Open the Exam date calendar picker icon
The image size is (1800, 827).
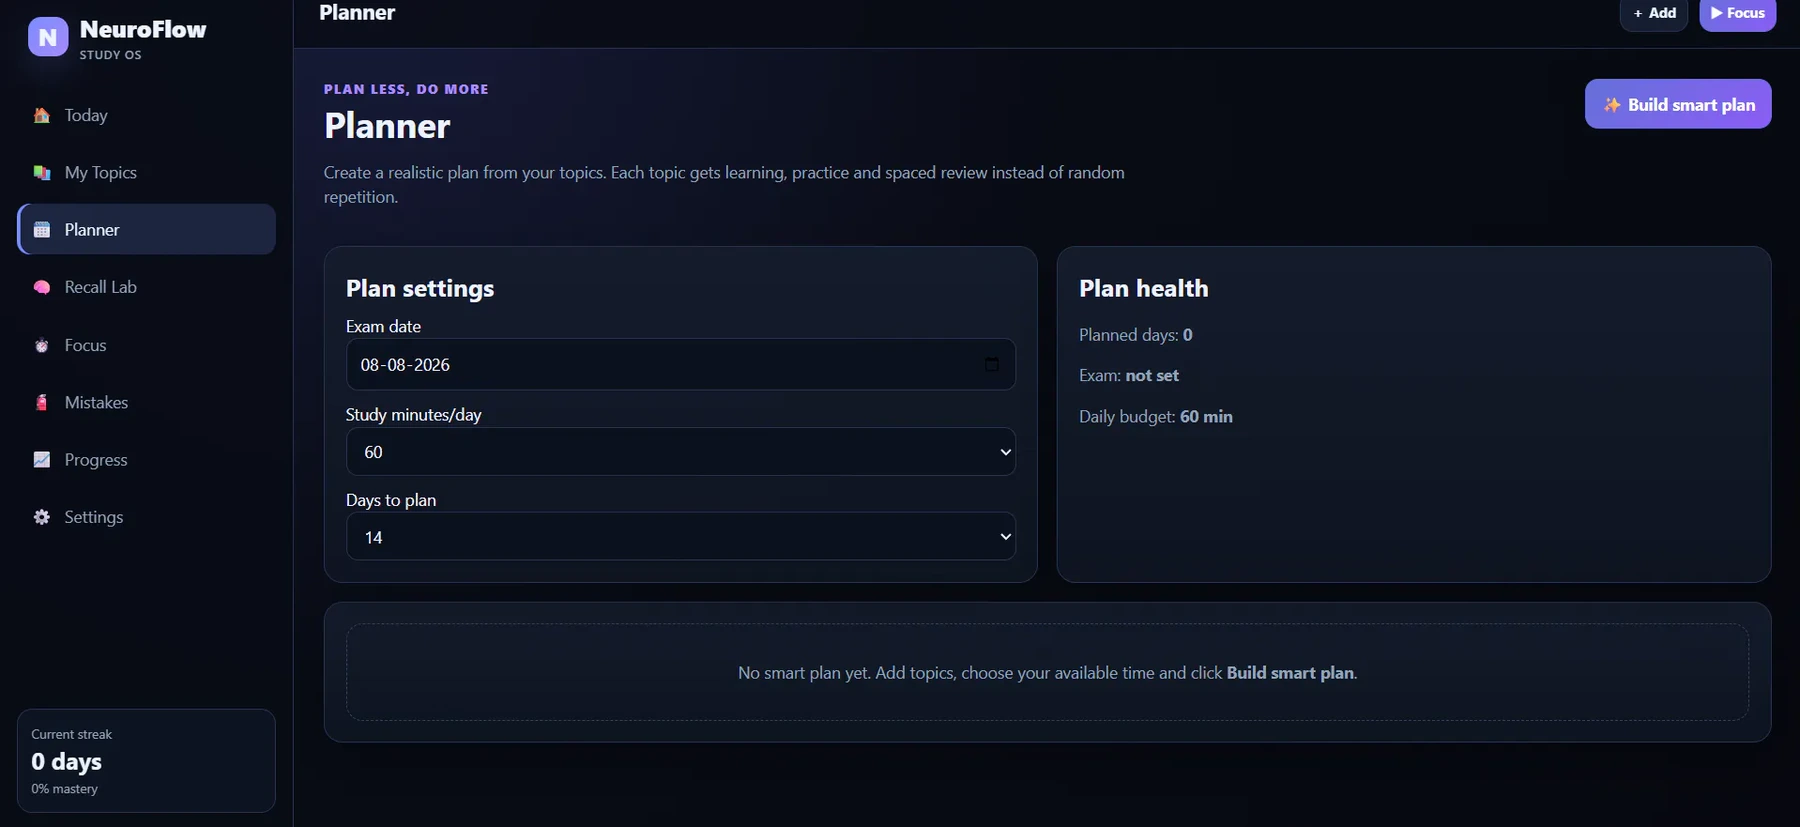tap(991, 364)
